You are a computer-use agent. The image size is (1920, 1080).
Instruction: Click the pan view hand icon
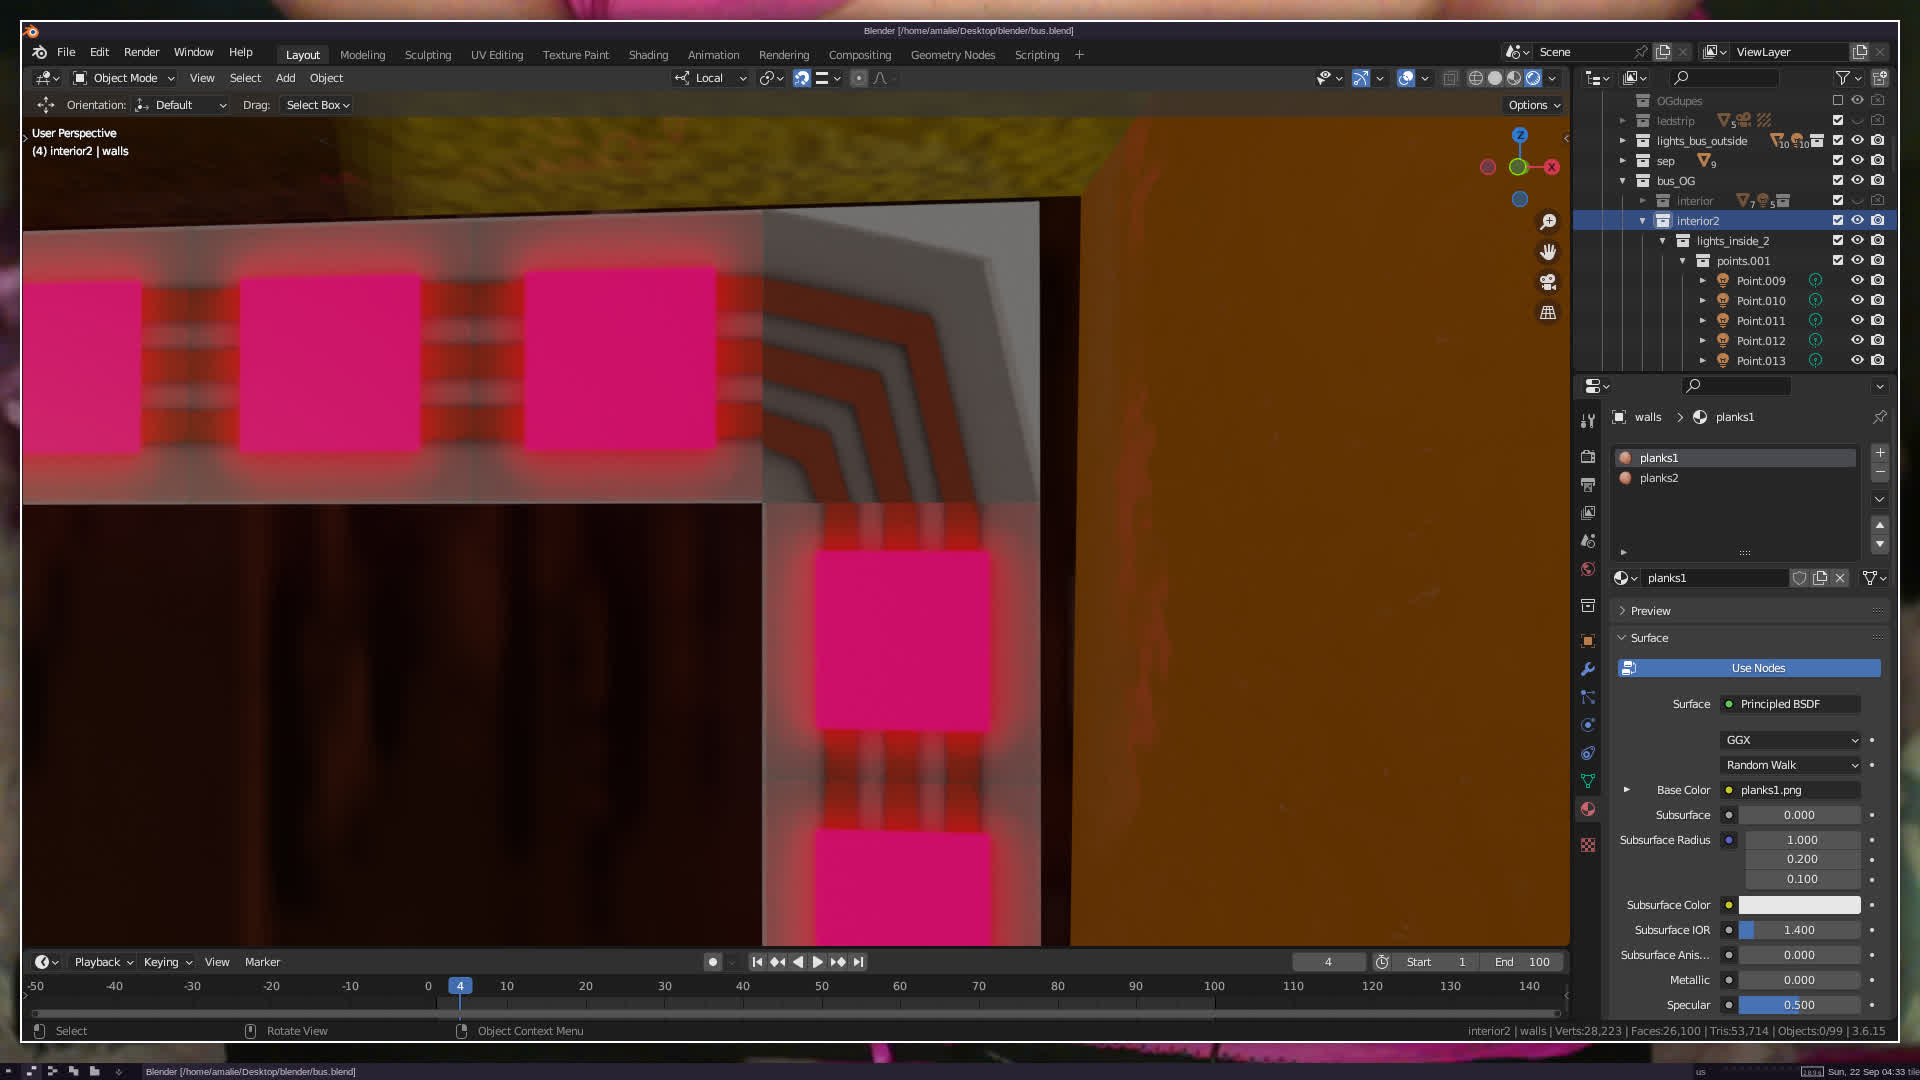(x=1548, y=252)
